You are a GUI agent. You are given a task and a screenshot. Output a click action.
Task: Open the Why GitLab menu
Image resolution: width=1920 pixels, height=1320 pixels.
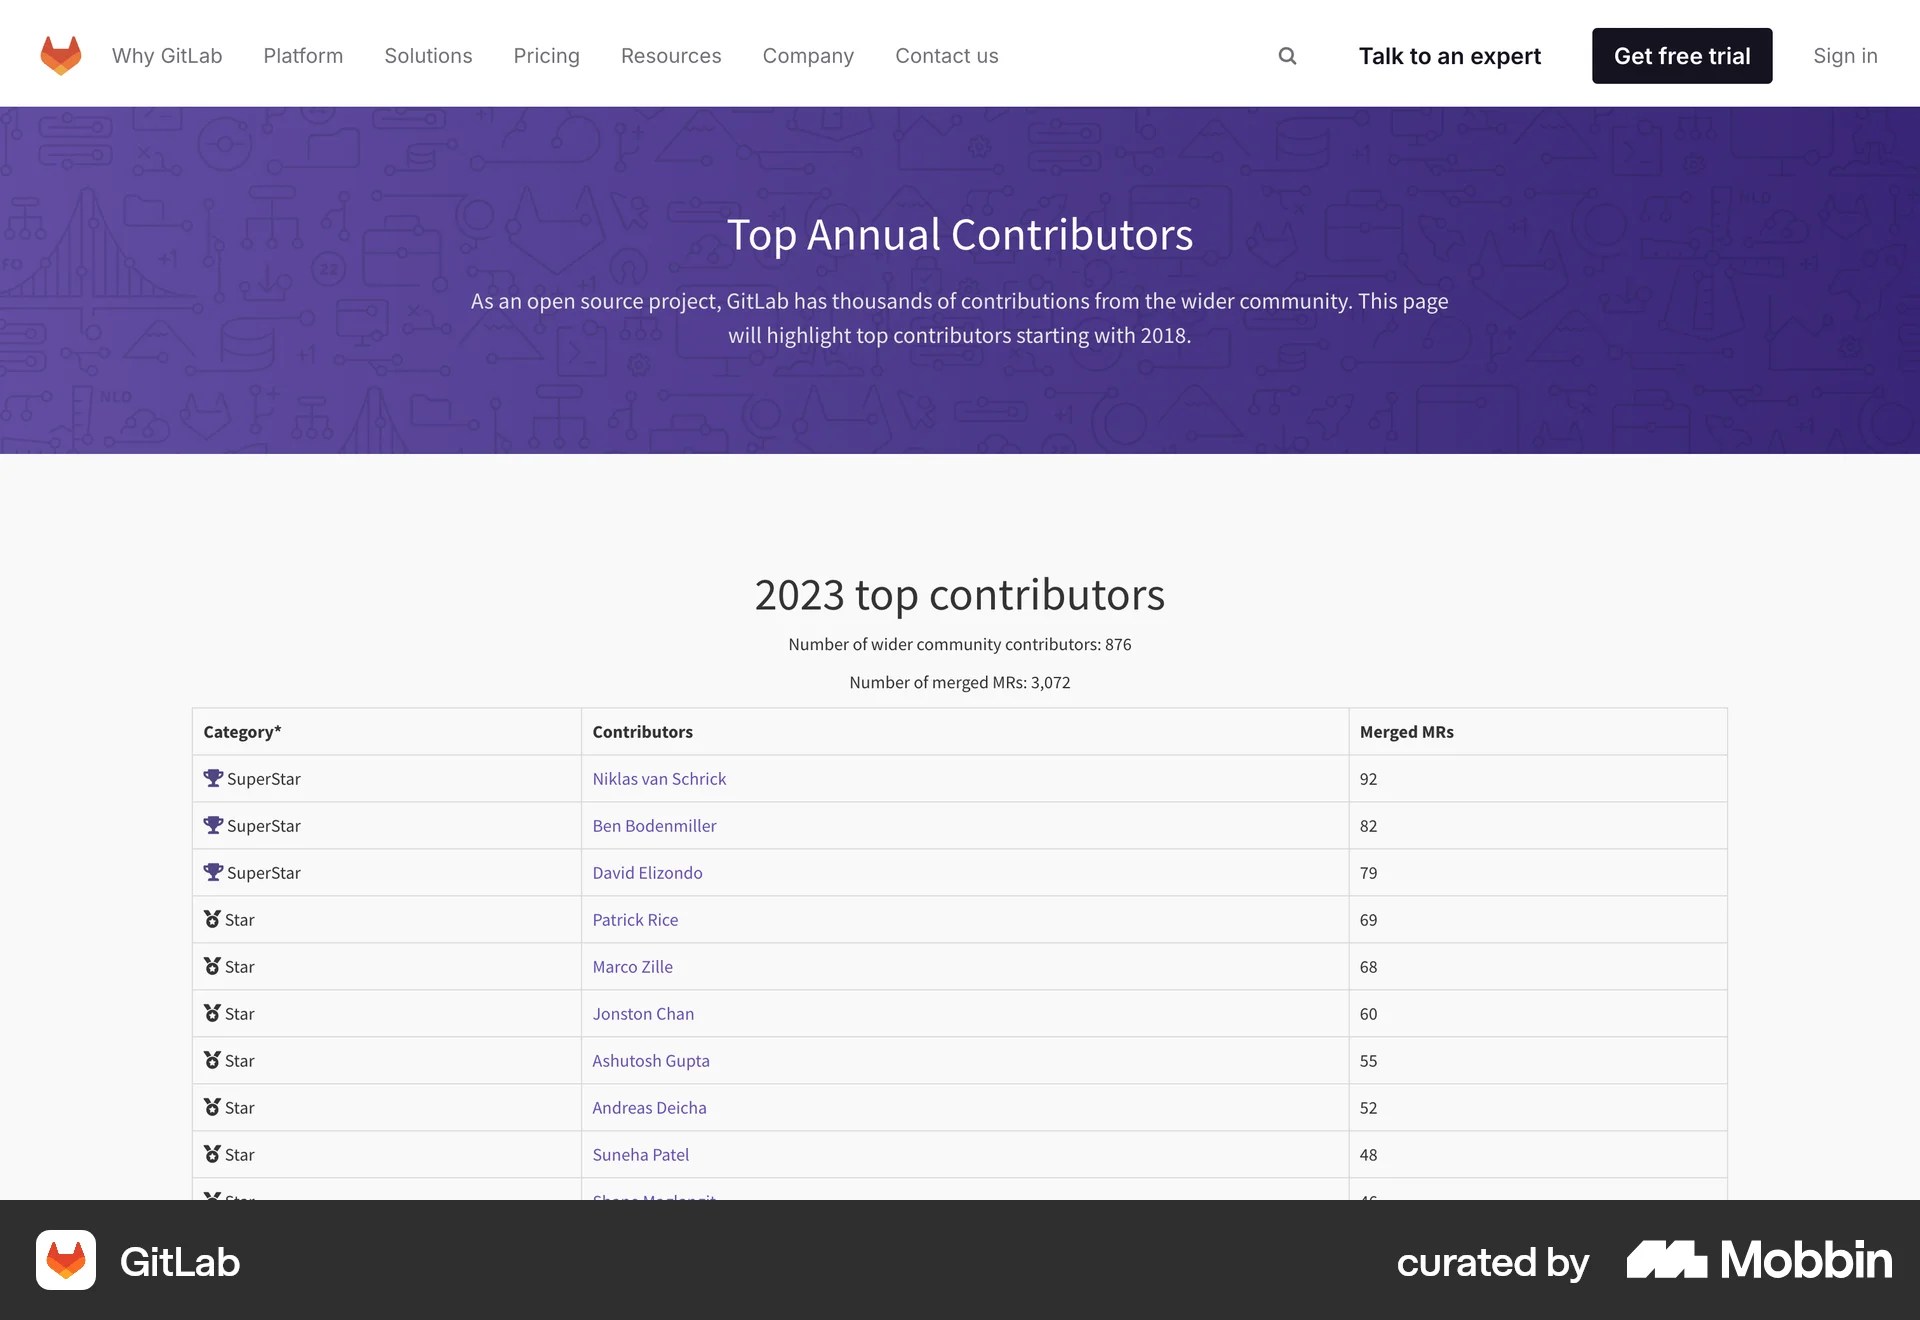[x=167, y=56]
